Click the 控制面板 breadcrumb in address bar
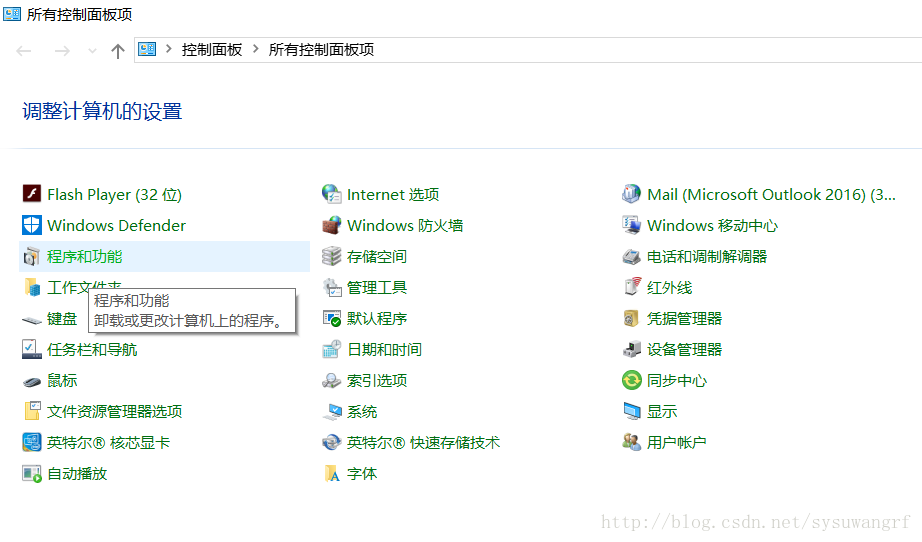This screenshot has width=922, height=542. pyautogui.click(x=212, y=50)
